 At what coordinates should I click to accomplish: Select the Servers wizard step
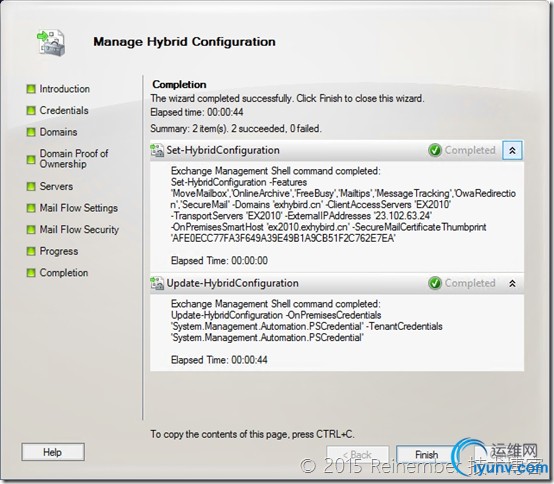click(x=56, y=186)
